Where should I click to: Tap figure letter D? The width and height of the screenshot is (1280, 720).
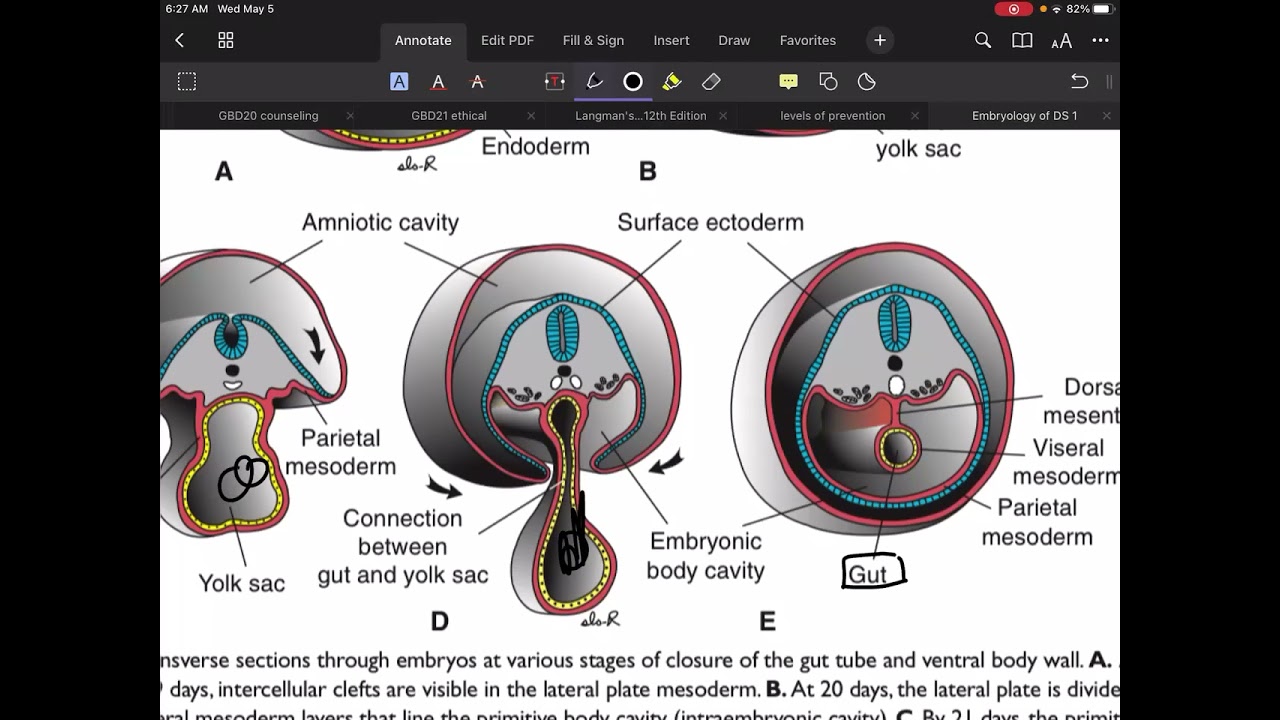439,621
